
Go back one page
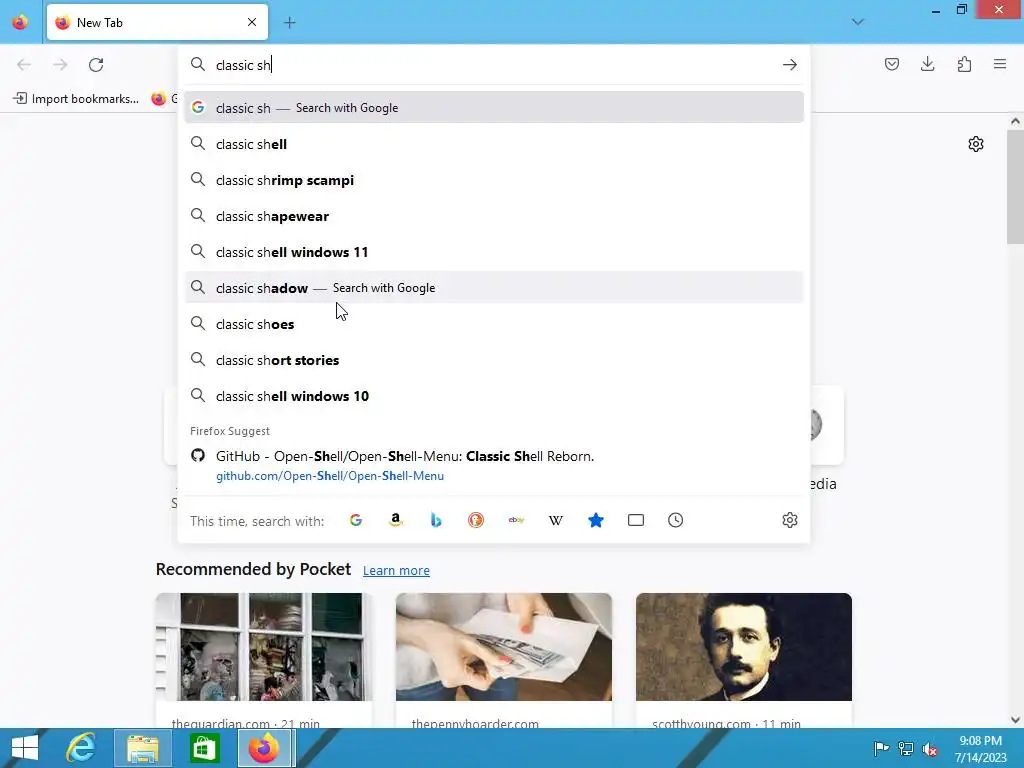click(24, 65)
